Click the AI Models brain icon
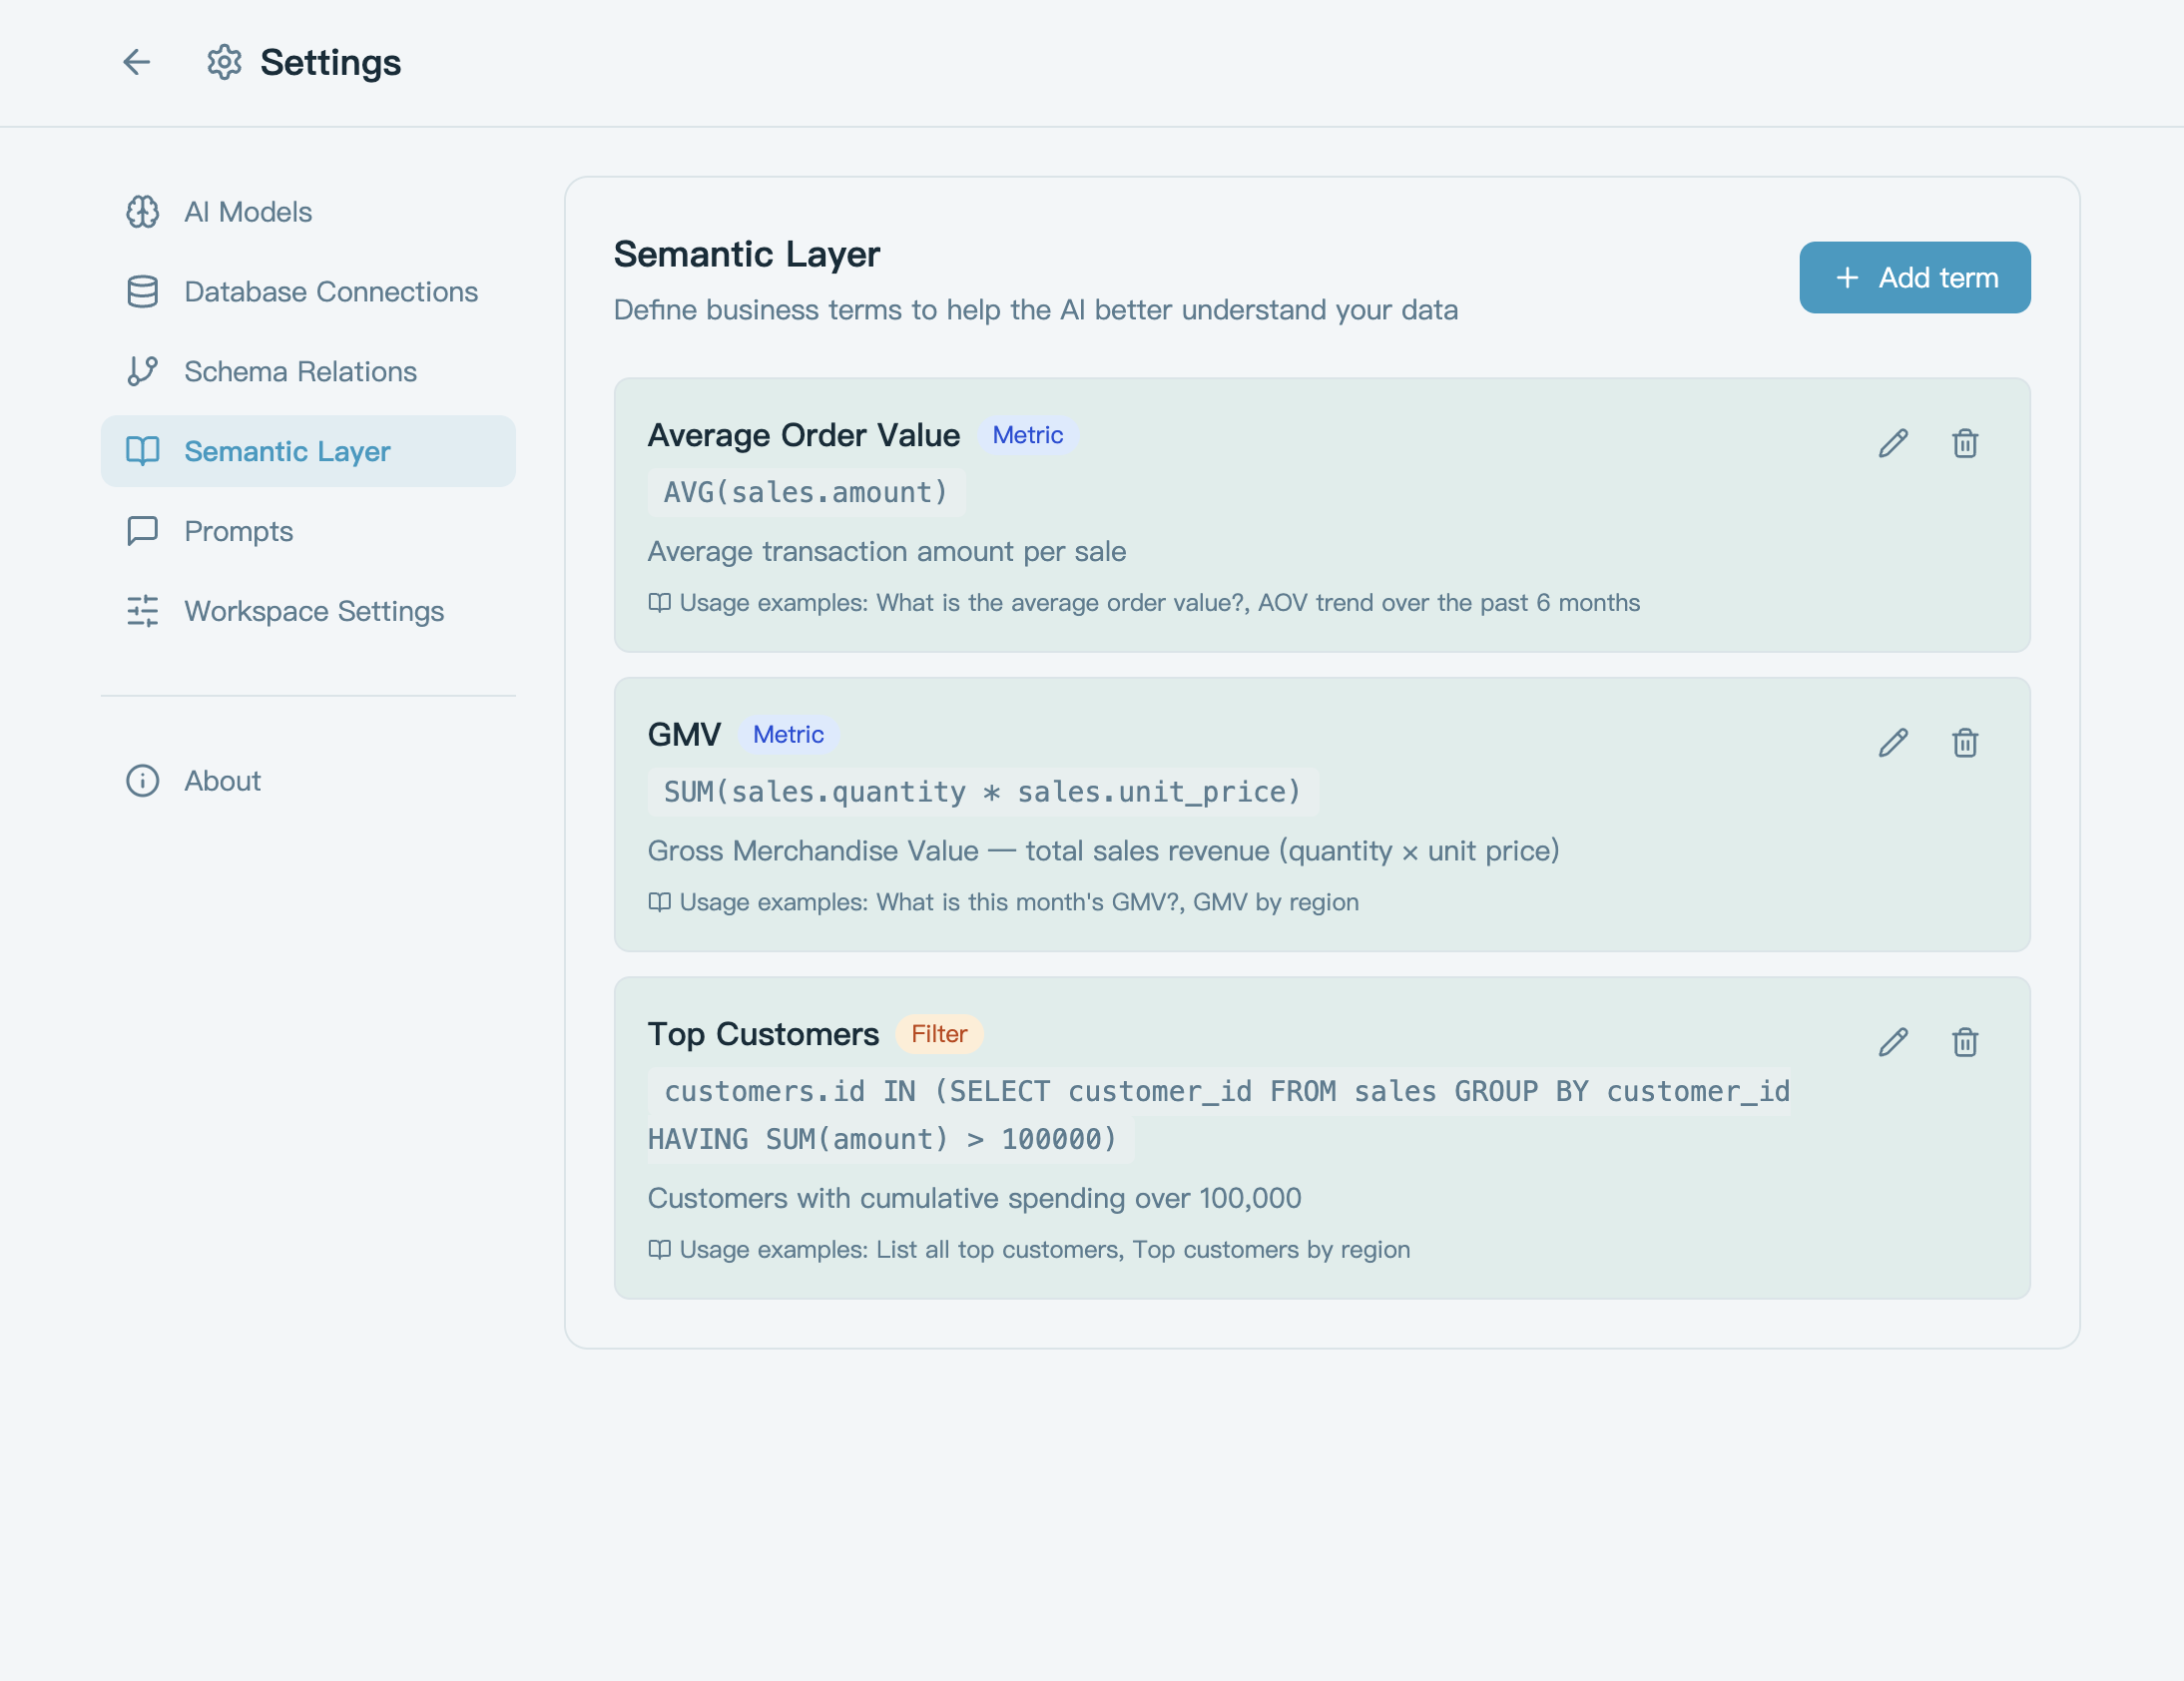 coord(143,212)
